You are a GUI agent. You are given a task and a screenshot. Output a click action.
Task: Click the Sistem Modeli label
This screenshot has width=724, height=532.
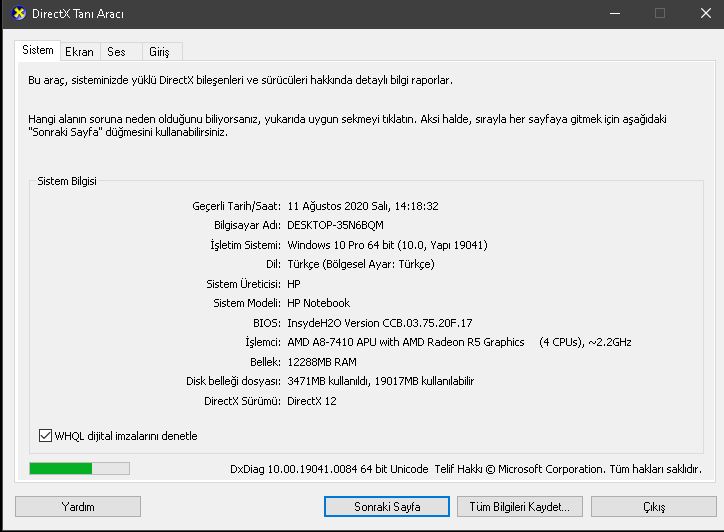[247, 303]
